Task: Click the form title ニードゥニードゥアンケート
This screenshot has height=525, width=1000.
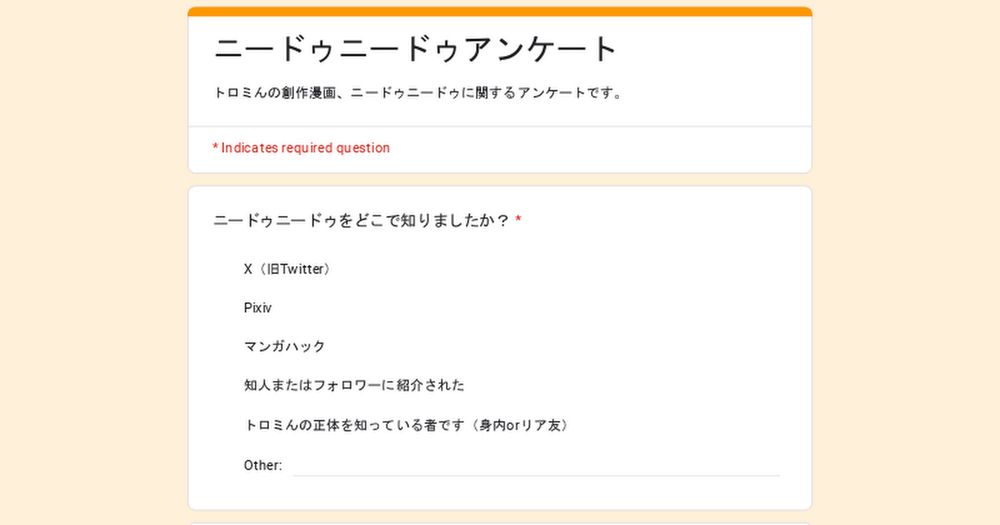Action: tap(416, 49)
